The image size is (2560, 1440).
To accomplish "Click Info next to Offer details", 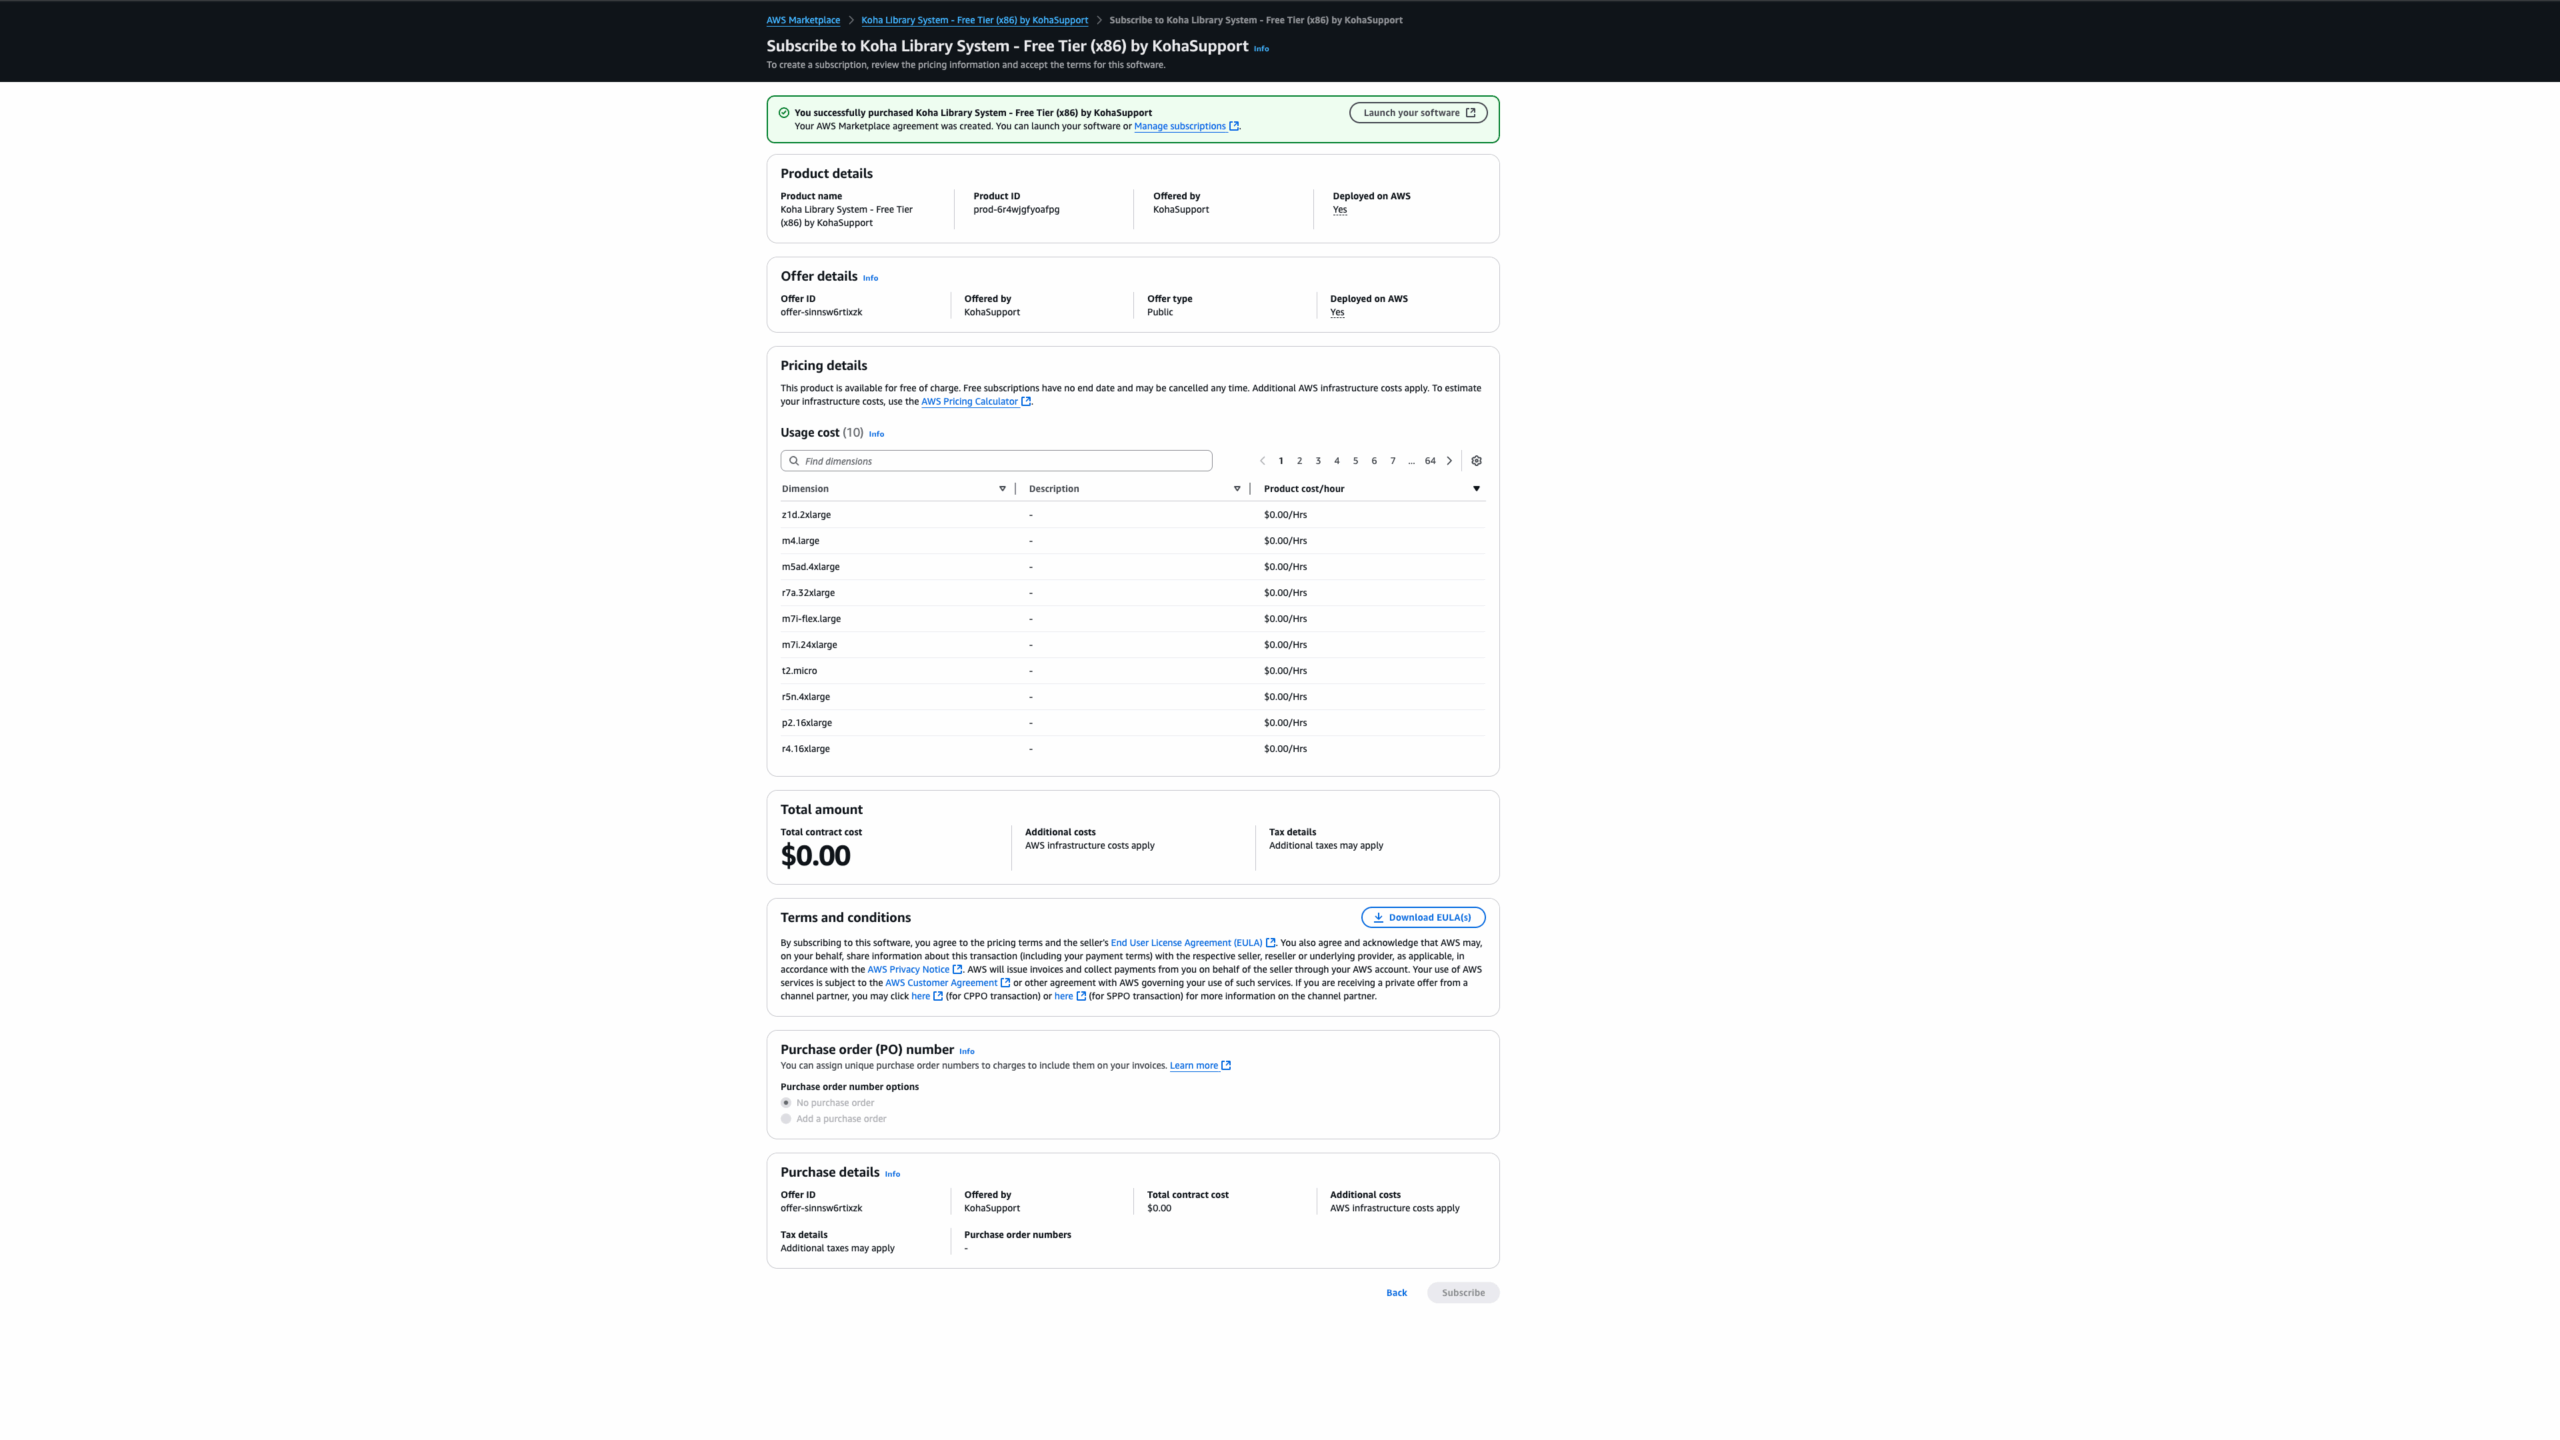I will (870, 278).
